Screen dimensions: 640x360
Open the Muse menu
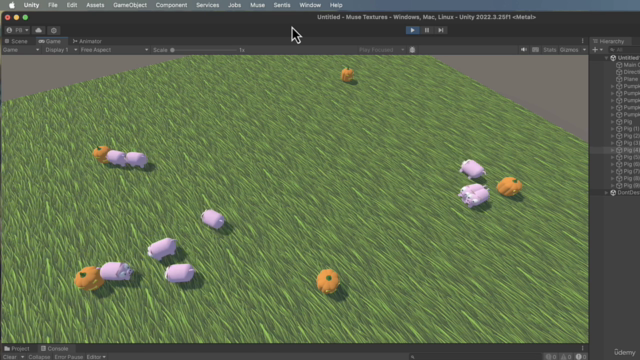coord(257,5)
